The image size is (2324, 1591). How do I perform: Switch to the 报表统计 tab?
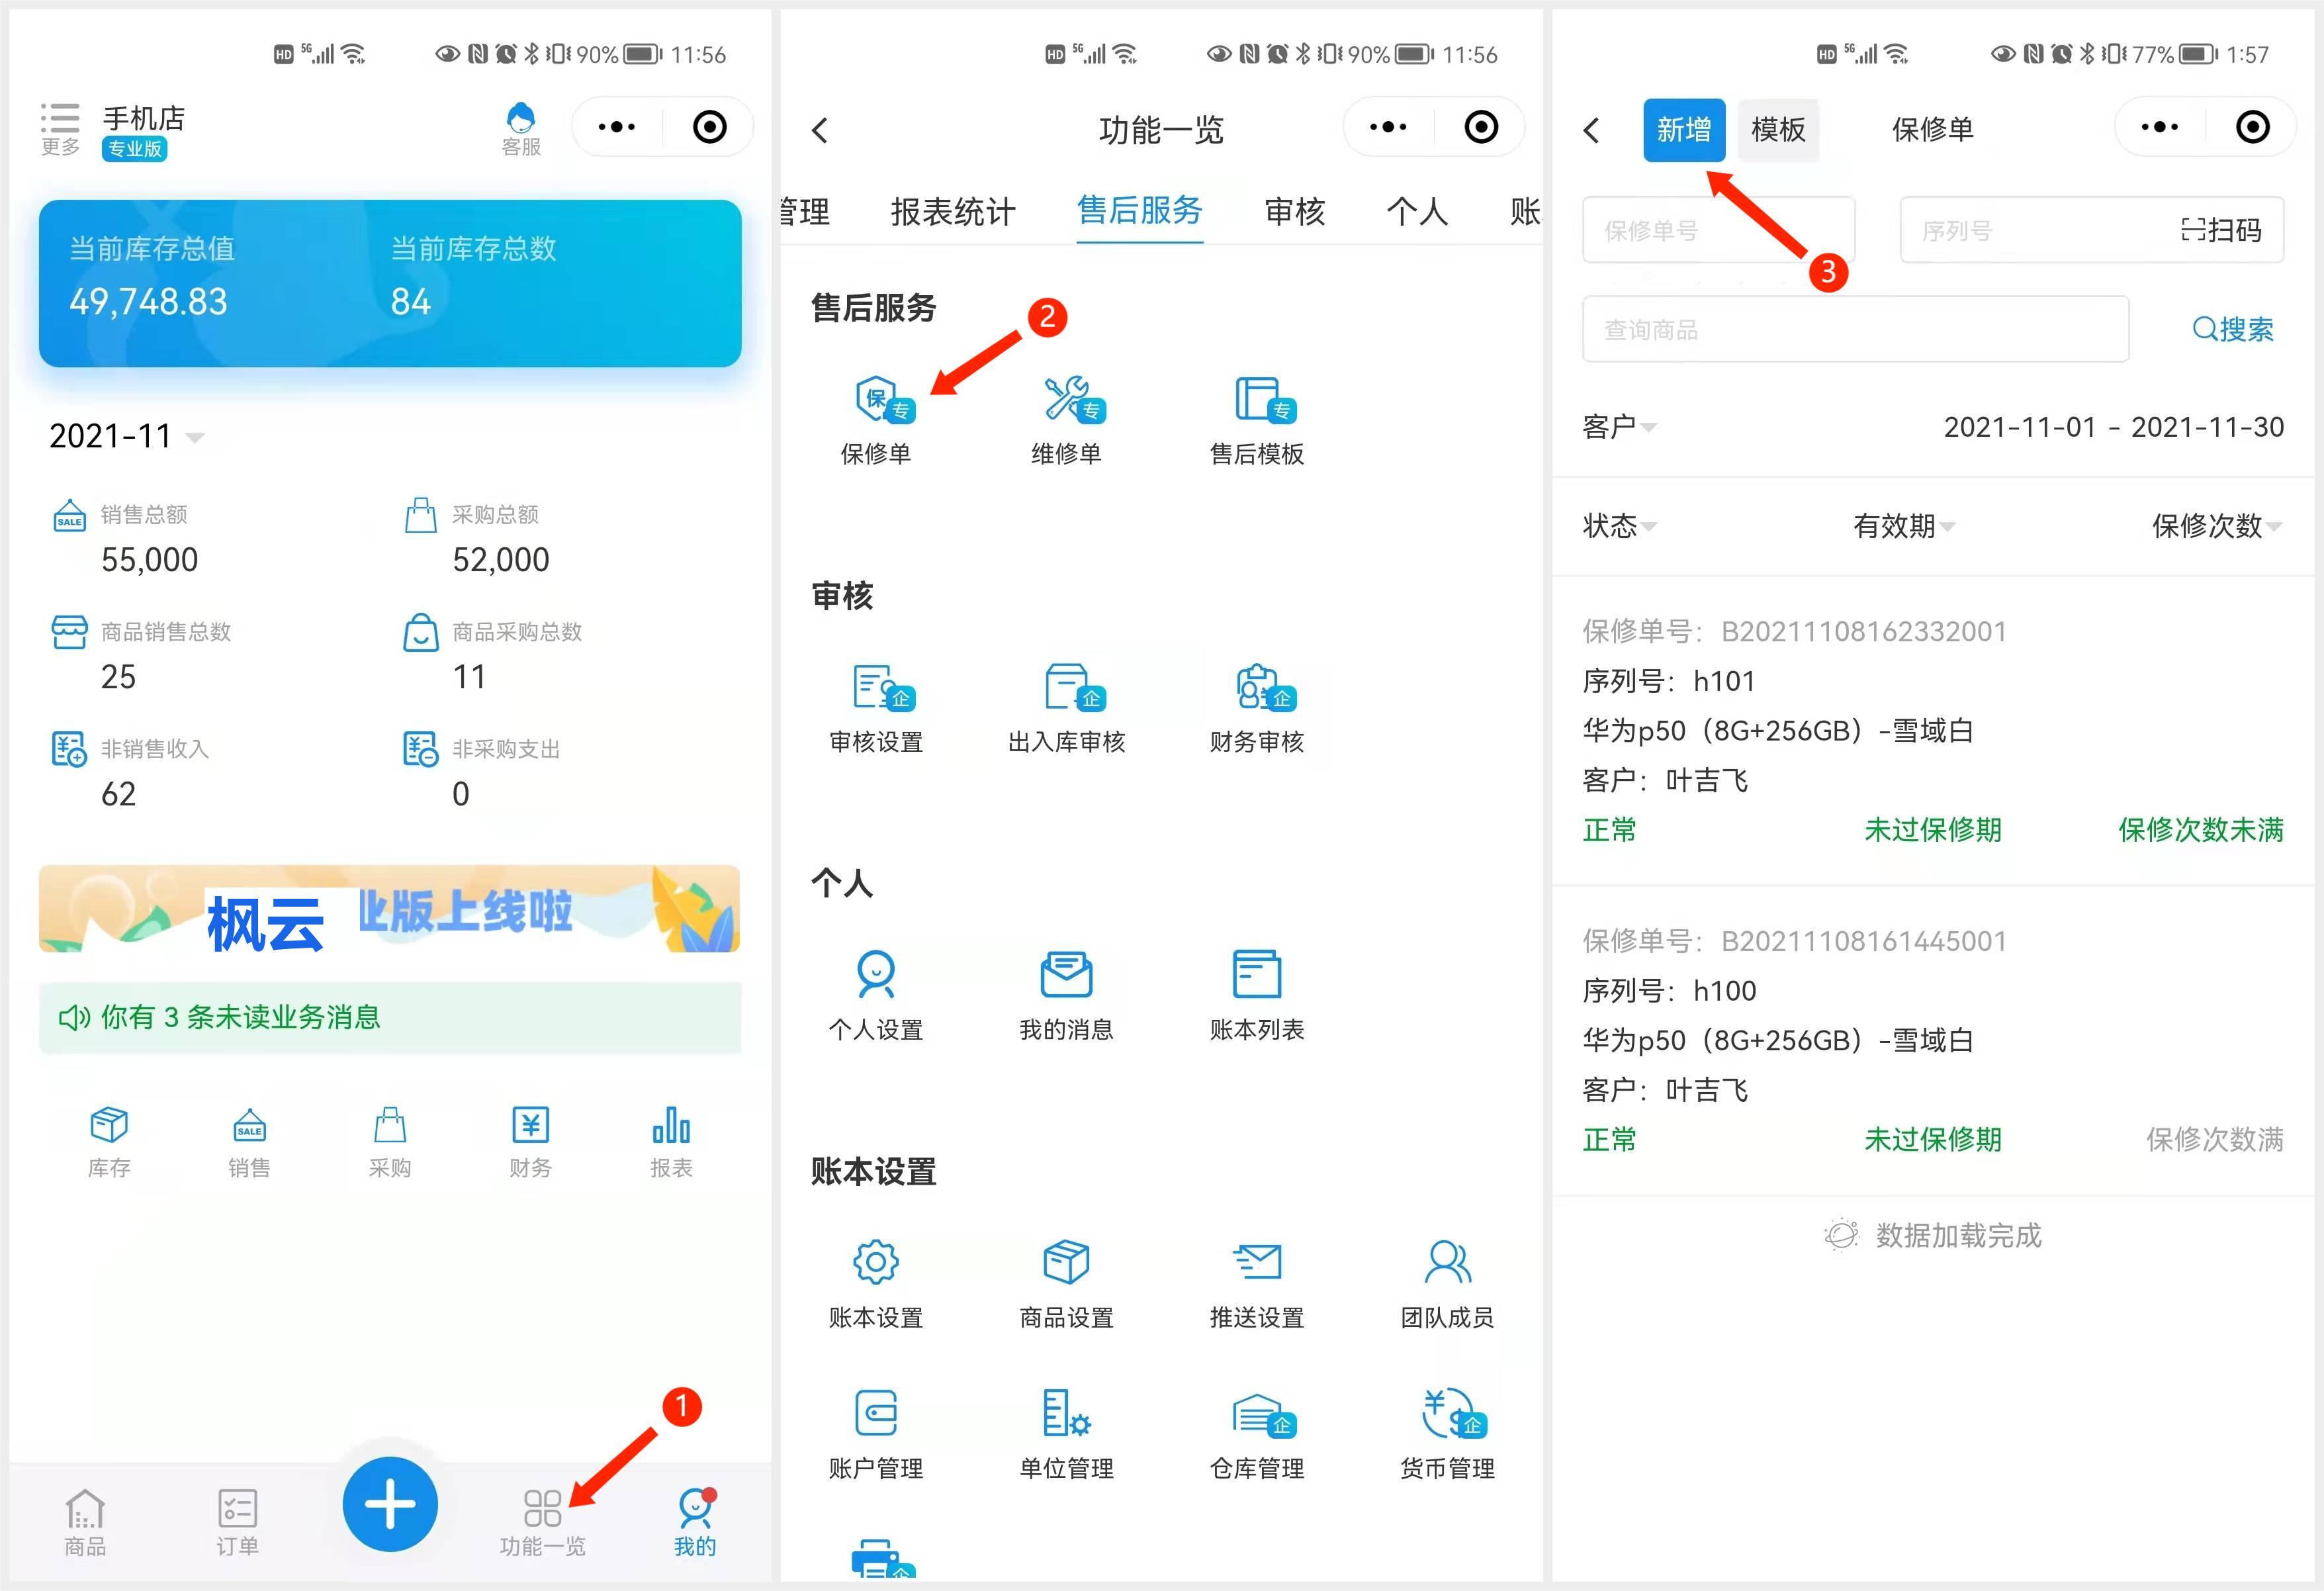pos(953,211)
